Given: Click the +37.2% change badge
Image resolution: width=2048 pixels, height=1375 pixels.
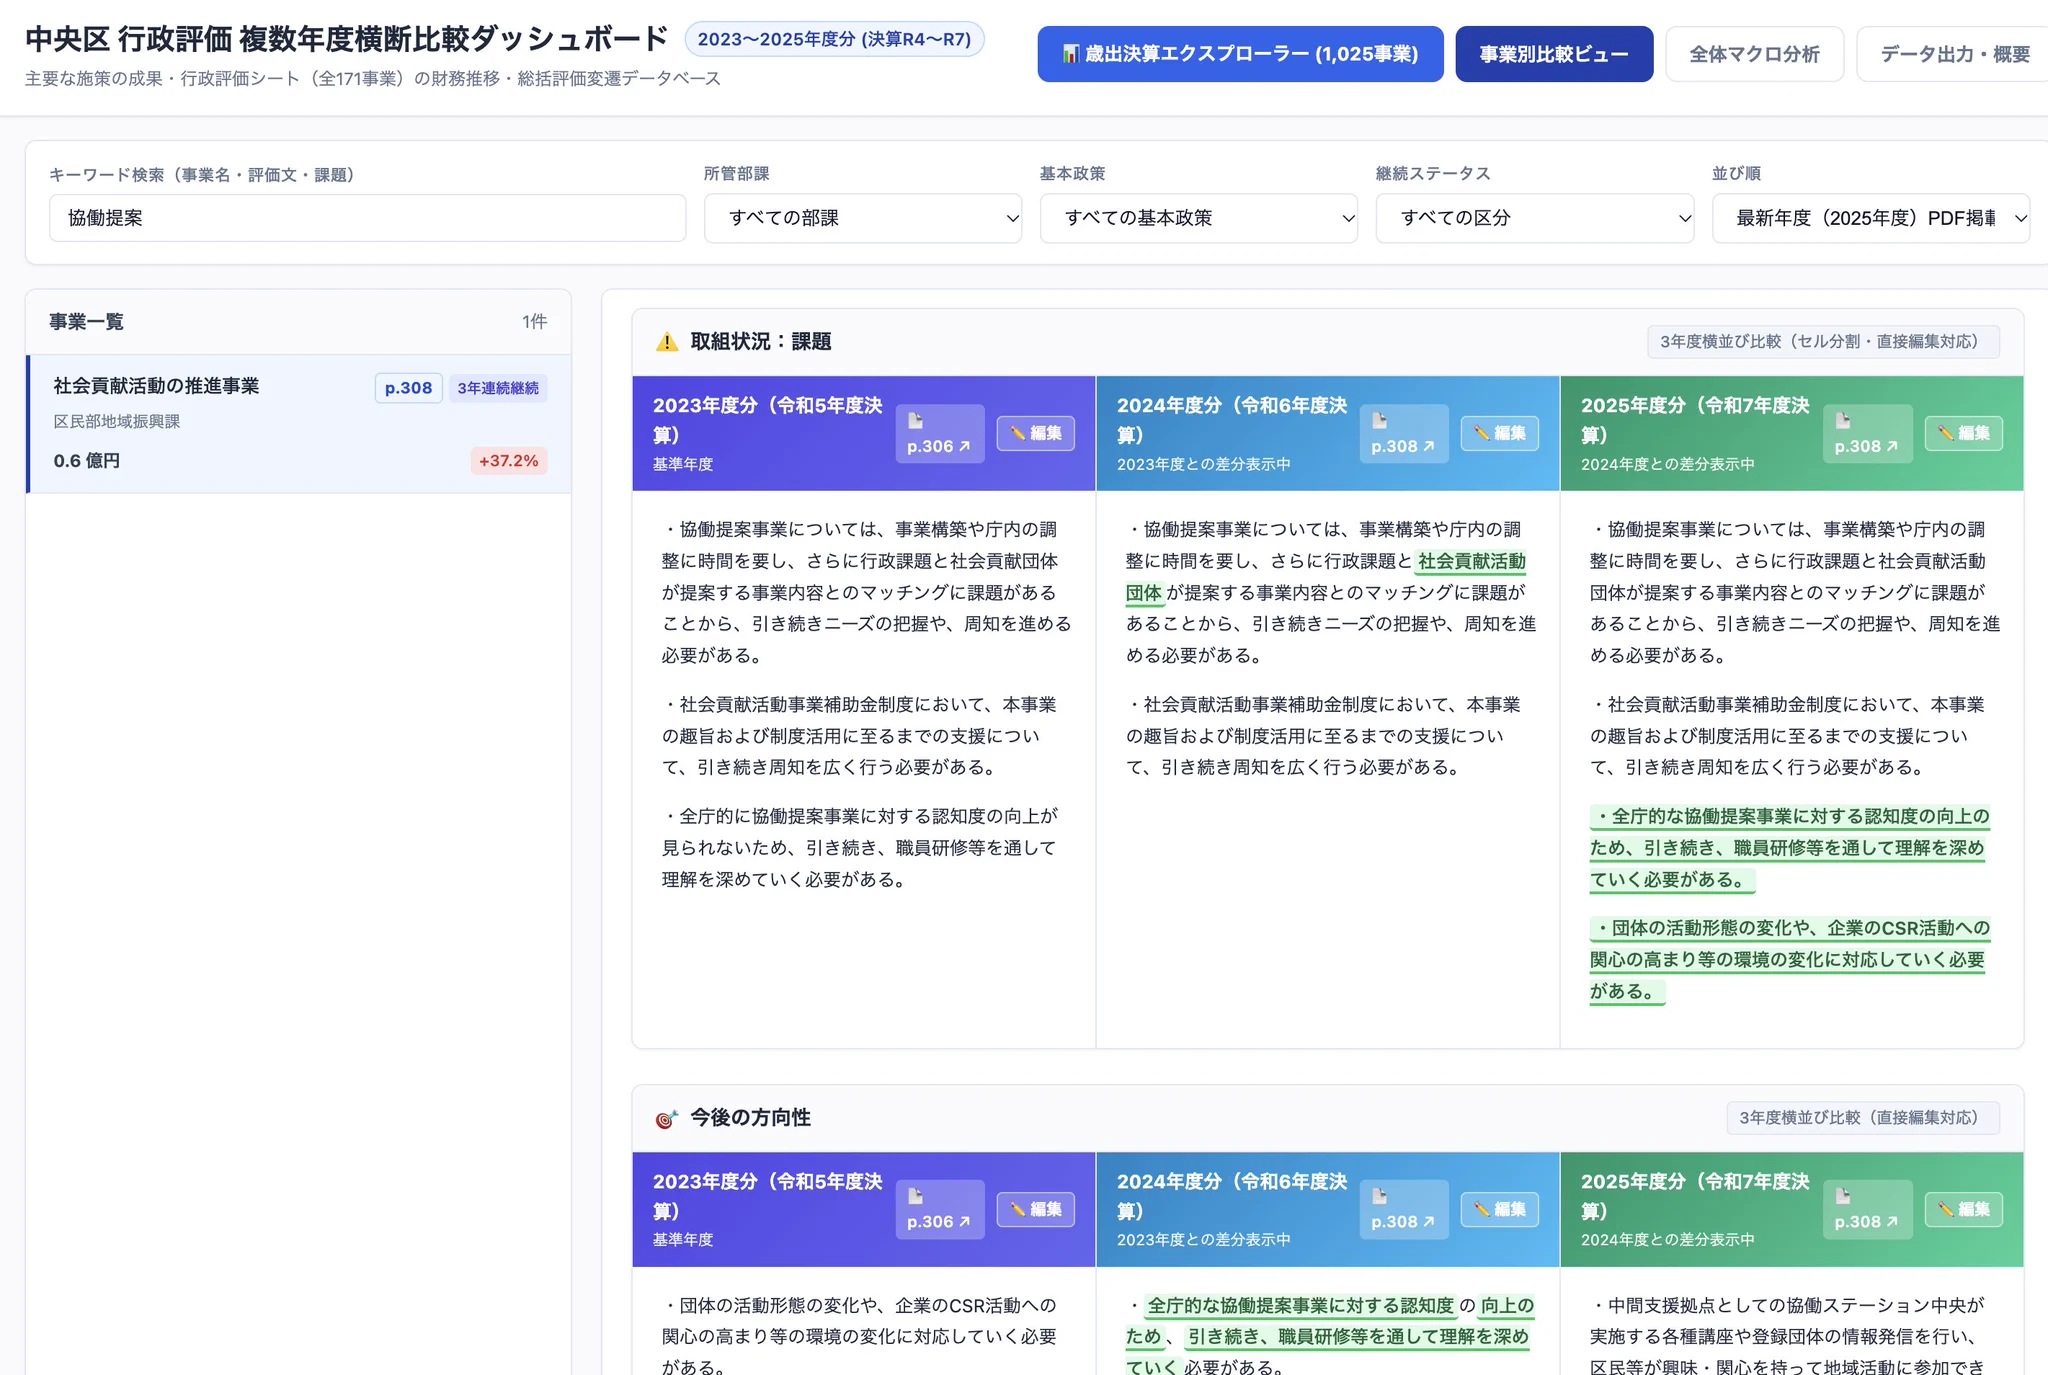Looking at the screenshot, I should tap(508, 461).
